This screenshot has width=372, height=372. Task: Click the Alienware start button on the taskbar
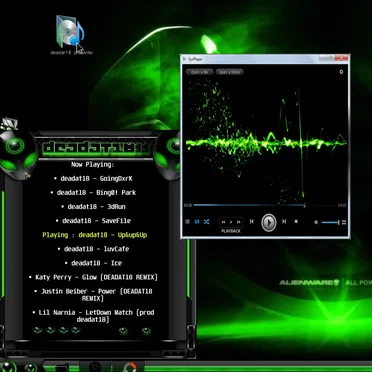(7, 367)
